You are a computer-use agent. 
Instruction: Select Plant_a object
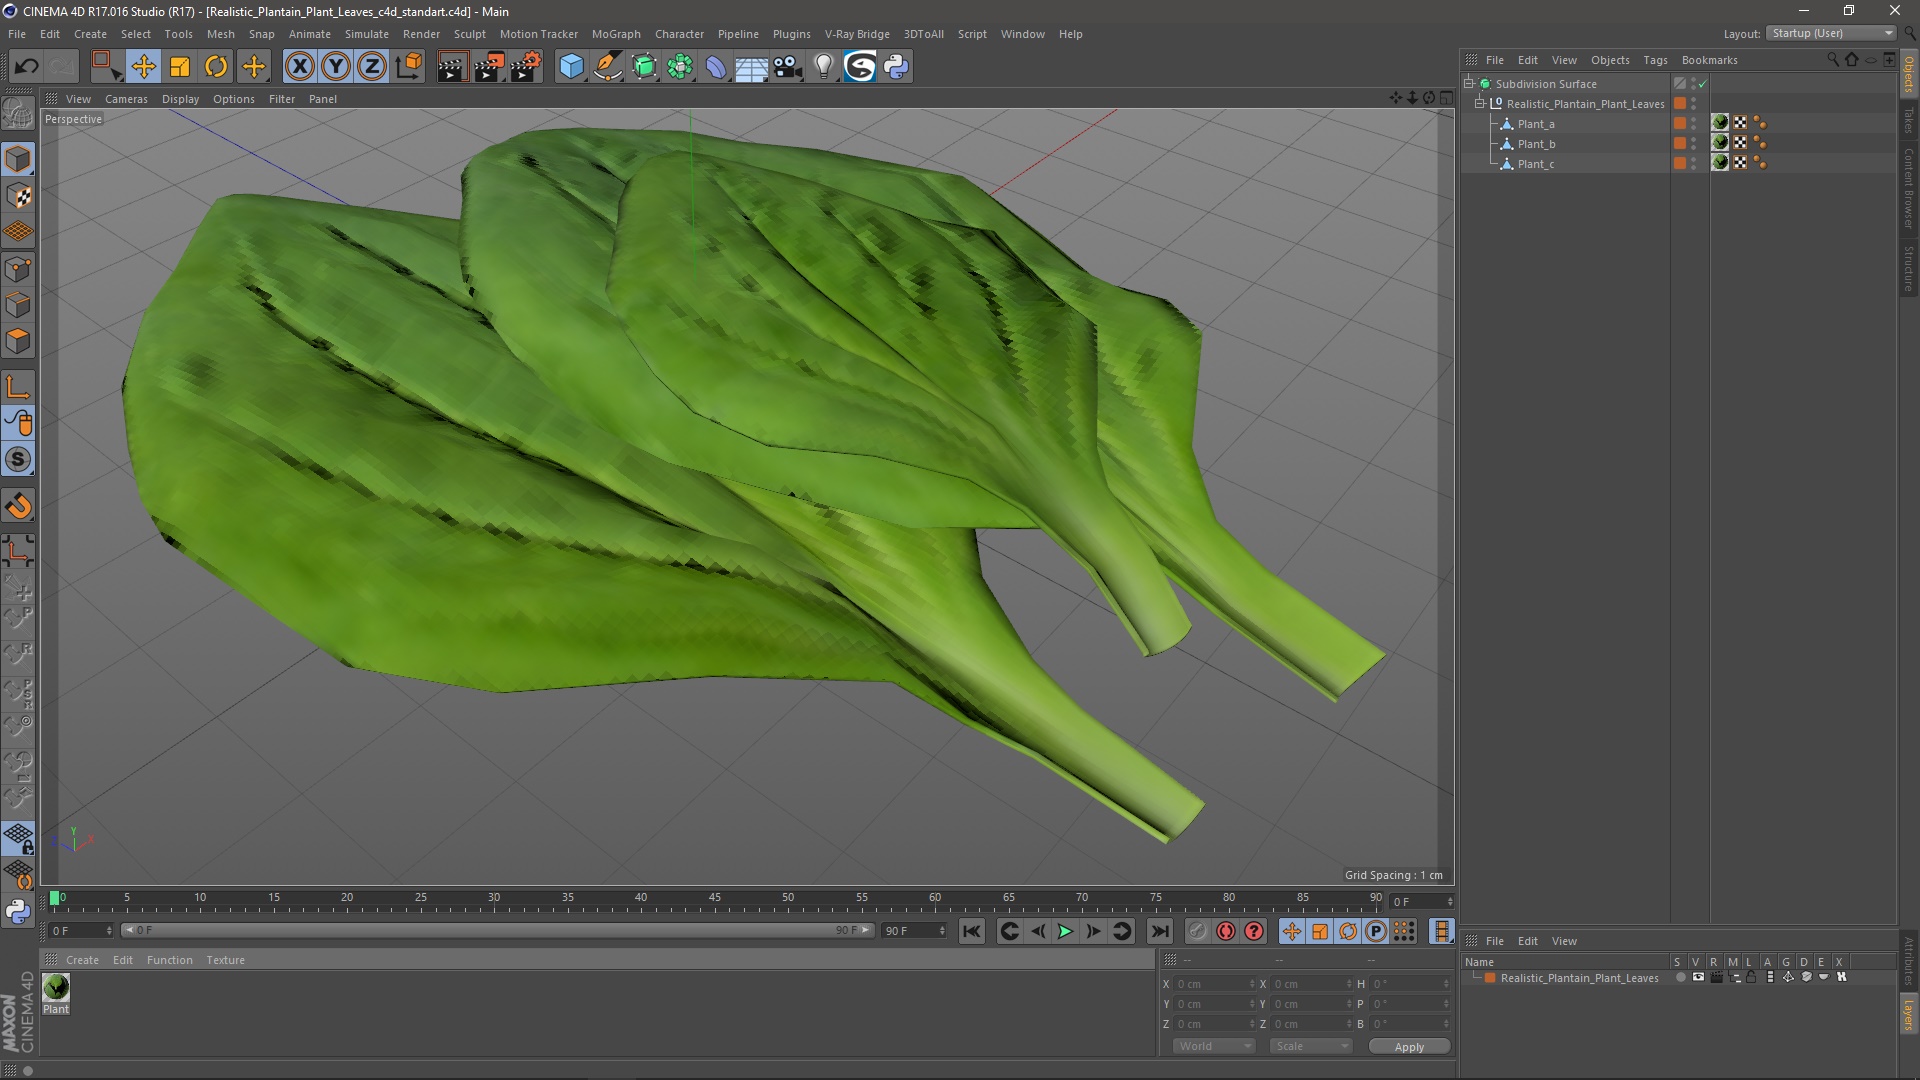point(1536,124)
